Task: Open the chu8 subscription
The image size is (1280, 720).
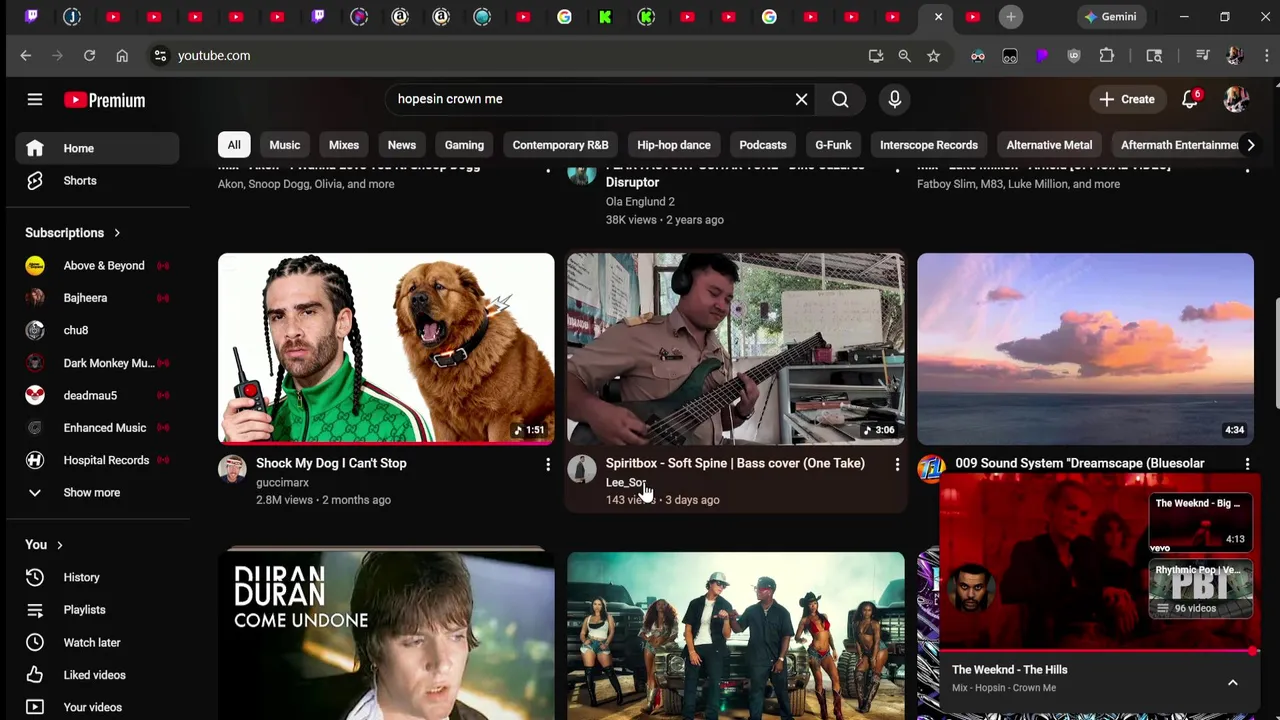Action: tap(98, 330)
